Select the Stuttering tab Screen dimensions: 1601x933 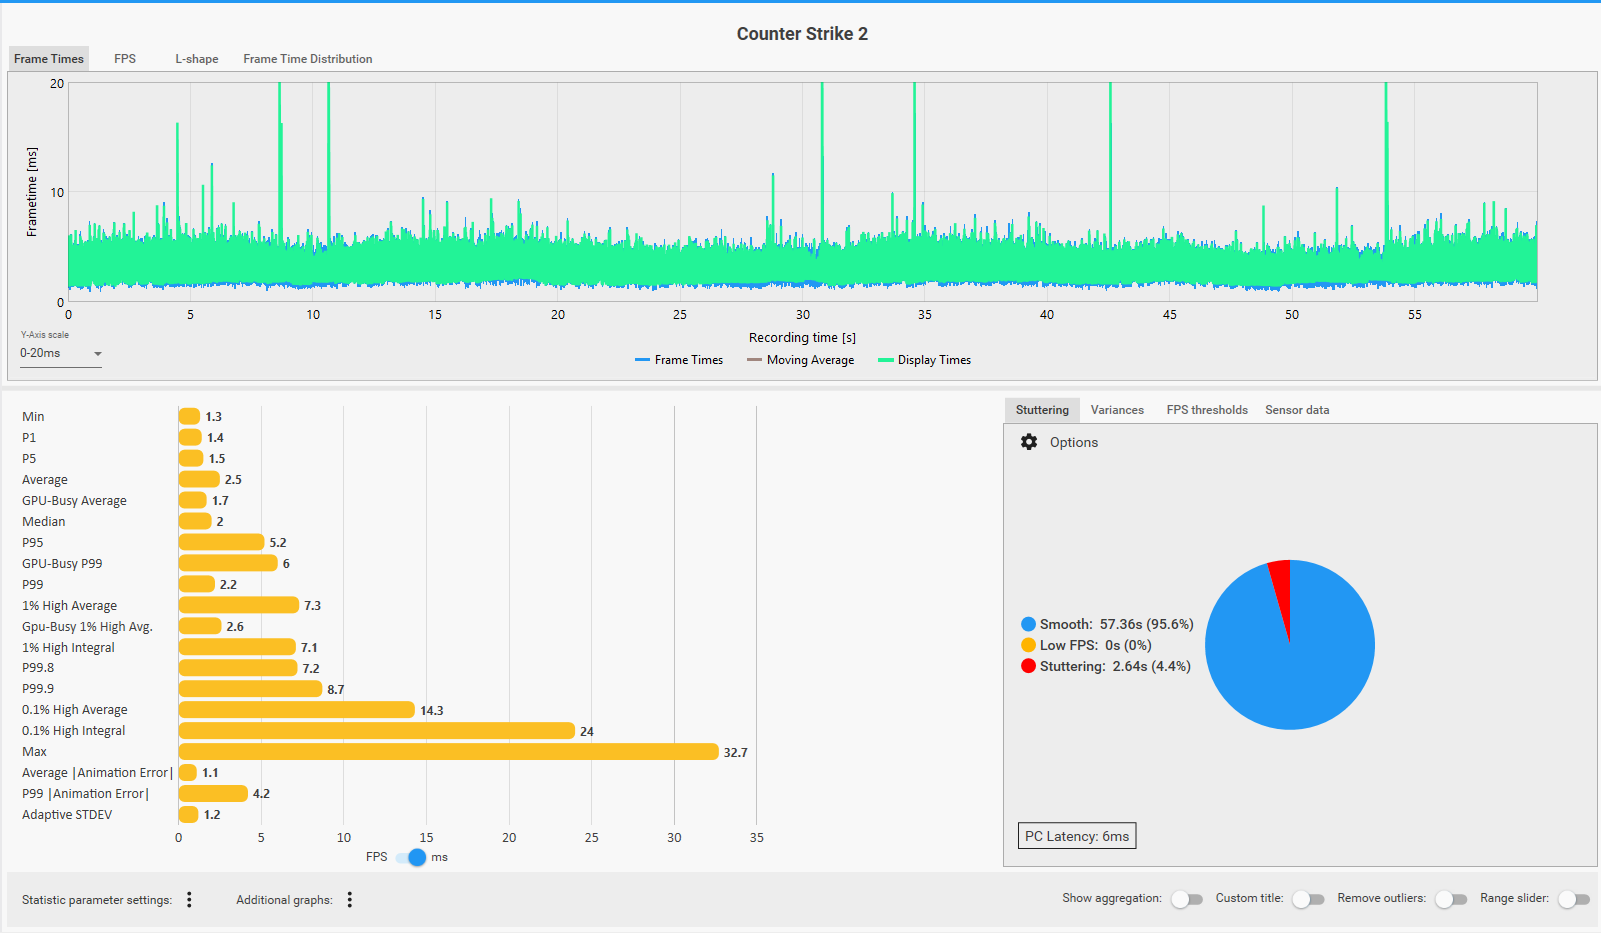(1042, 410)
